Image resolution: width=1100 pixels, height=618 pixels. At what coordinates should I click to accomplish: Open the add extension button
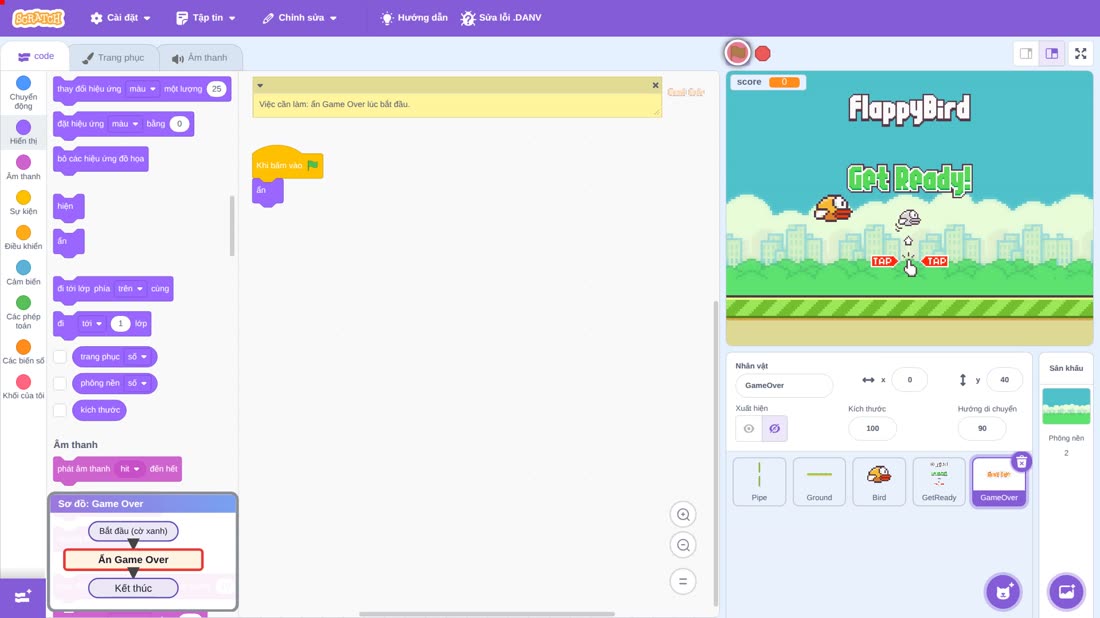point(22,597)
